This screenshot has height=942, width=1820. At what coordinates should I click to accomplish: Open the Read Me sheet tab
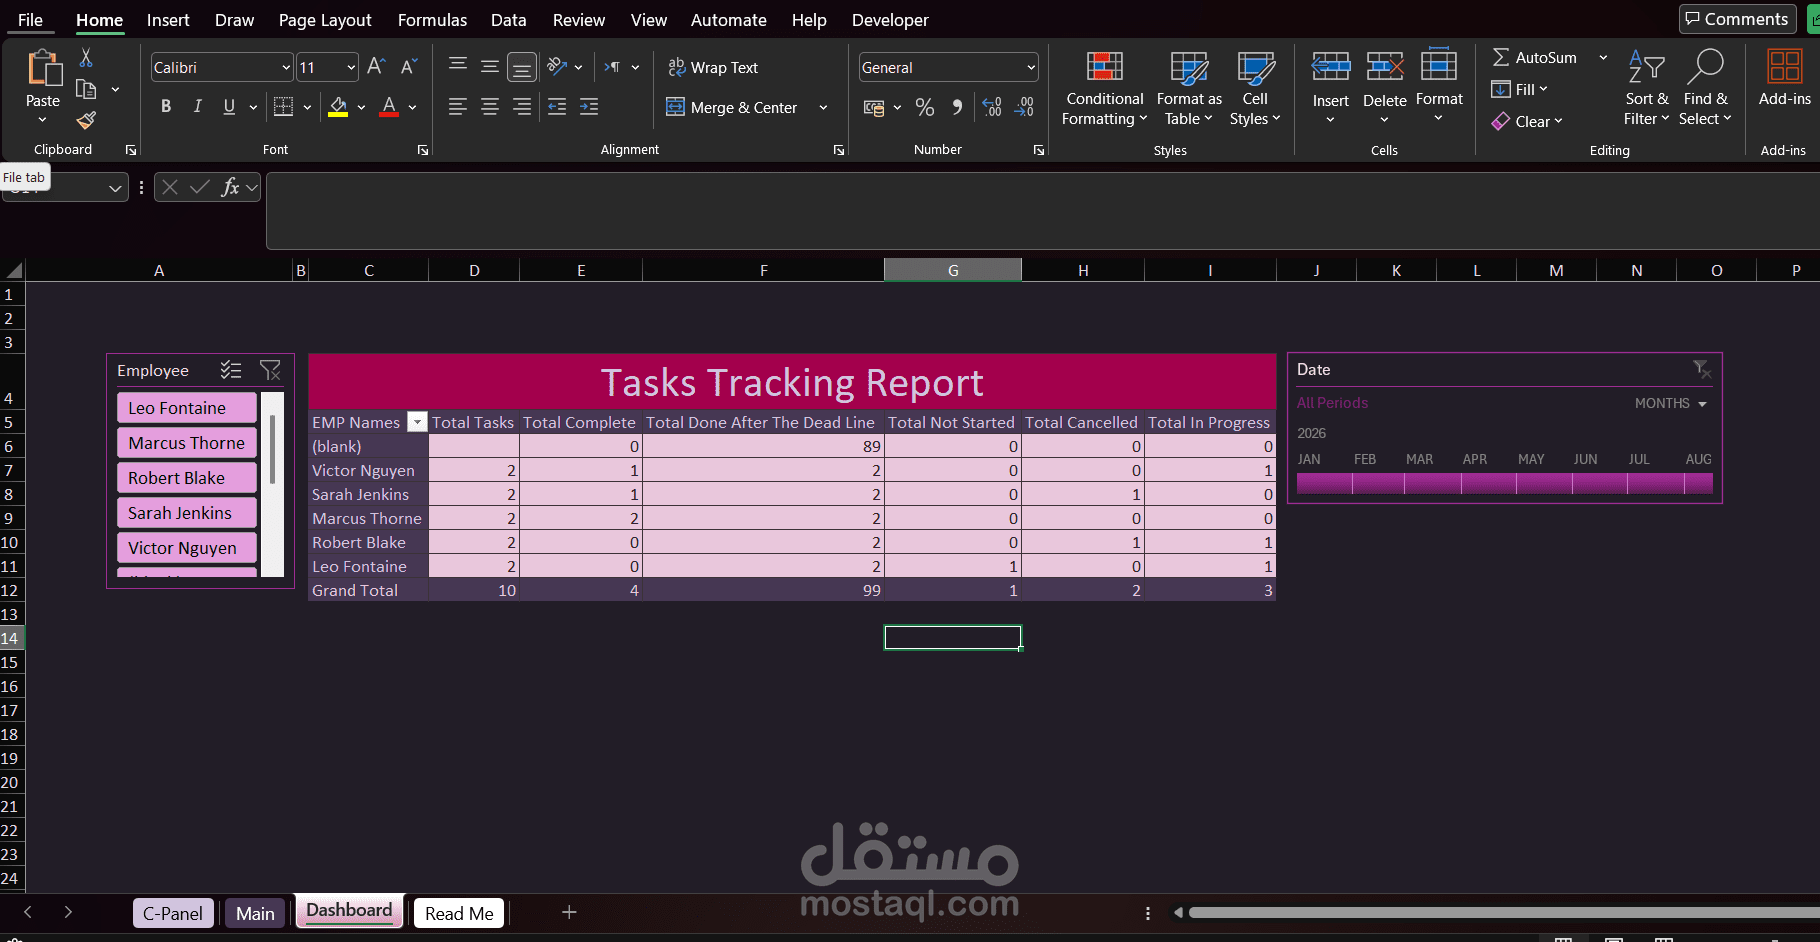click(x=458, y=912)
